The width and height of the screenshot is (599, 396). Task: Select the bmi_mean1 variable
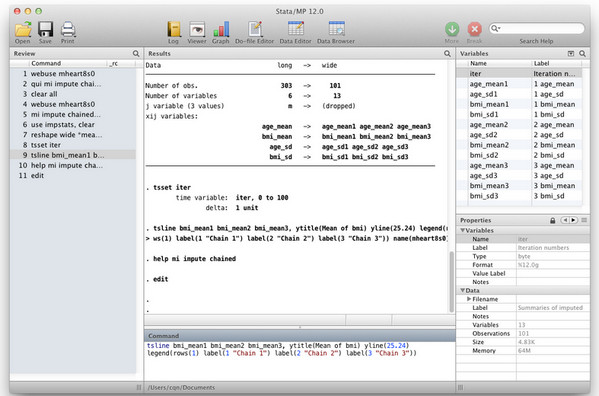coord(519,104)
